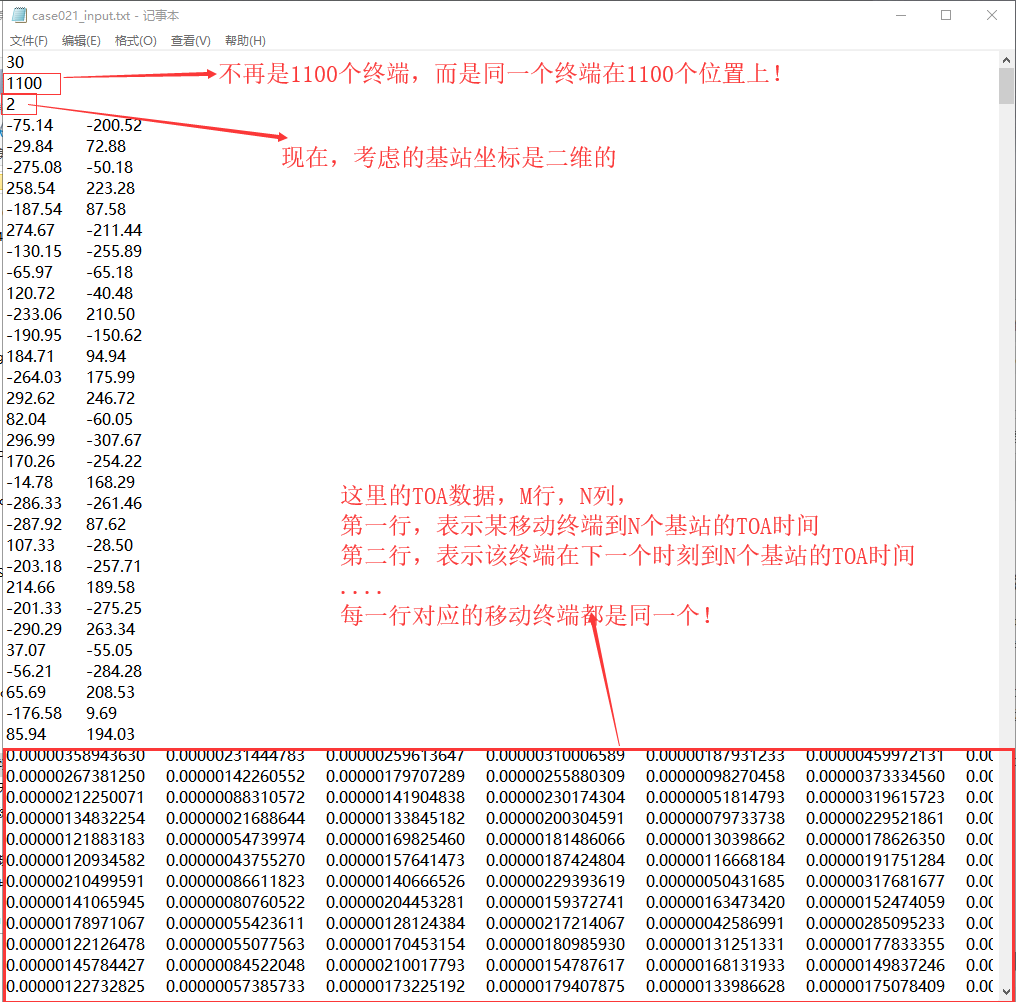This screenshot has height=1002, width=1016.
Task: Open the 格式(O) menu
Action: tap(135, 41)
